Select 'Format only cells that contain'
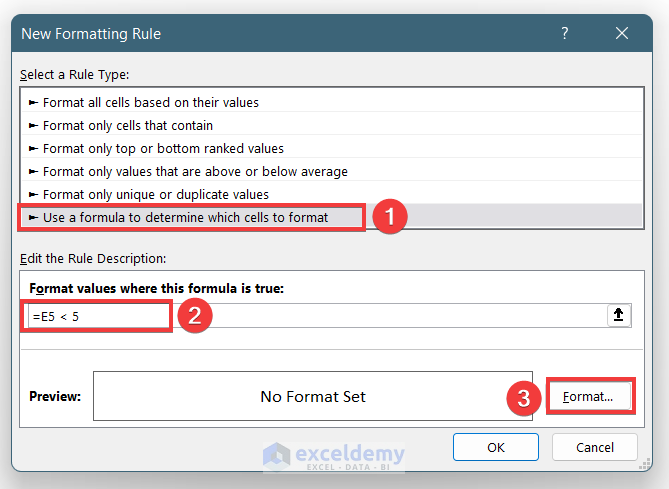Viewport: 669px width, 489px height. [127, 126]
